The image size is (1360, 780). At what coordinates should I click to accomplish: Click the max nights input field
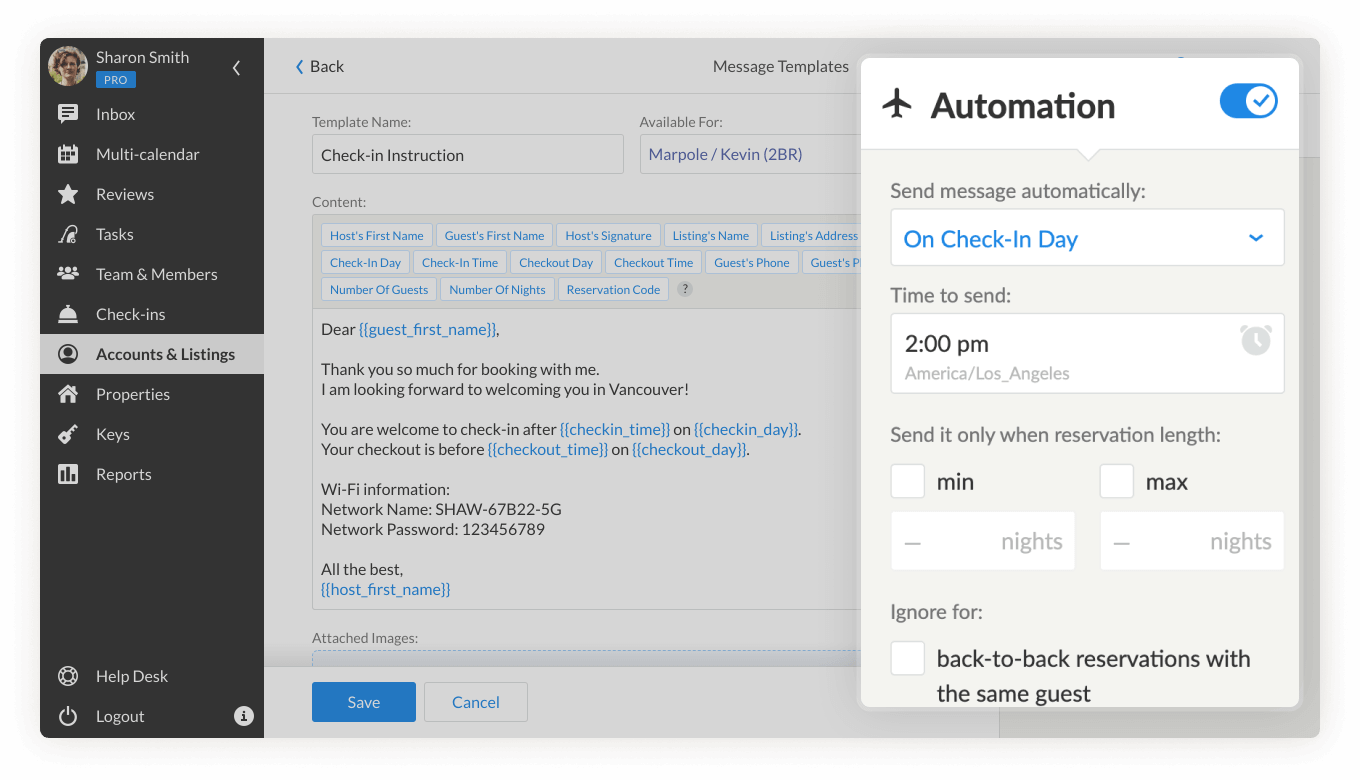[x=1192, y=541]
